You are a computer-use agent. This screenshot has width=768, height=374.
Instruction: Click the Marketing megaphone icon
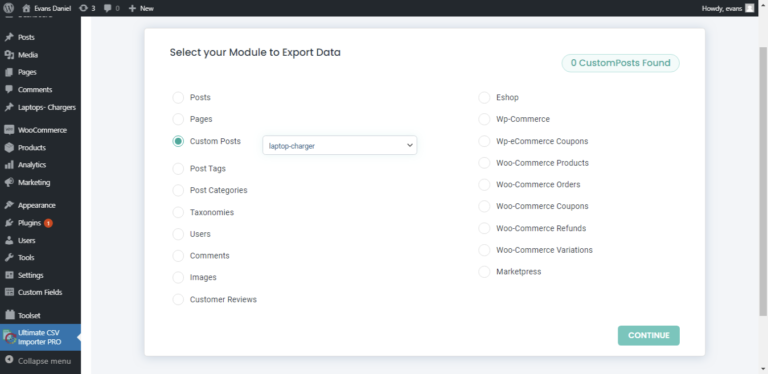[9, 183]
